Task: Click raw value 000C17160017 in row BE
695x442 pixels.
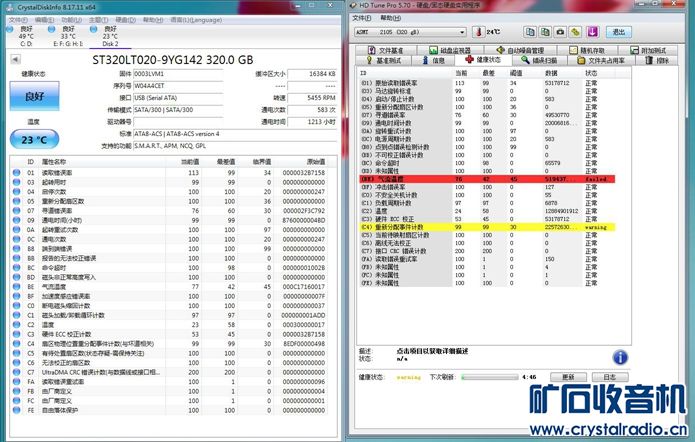Action: (x=304, y=287)
